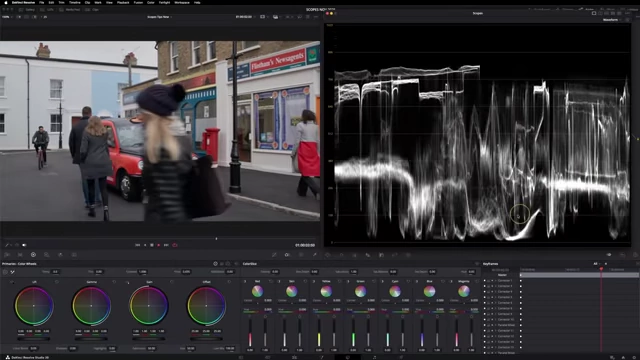
Task: Click the keyframes red playhead marker
Action: tap(601, 269)
